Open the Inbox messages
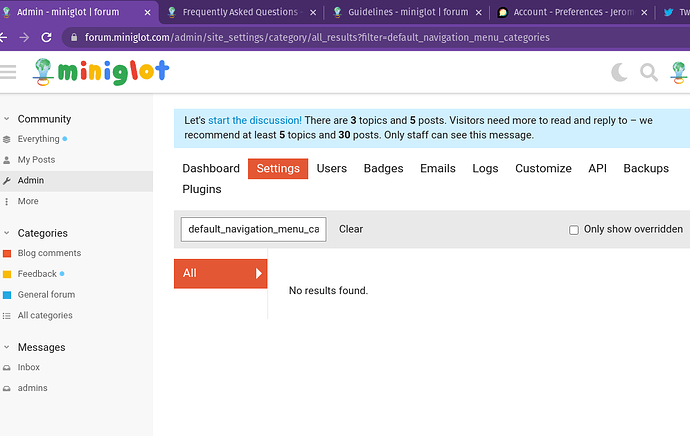 [29, 367]
